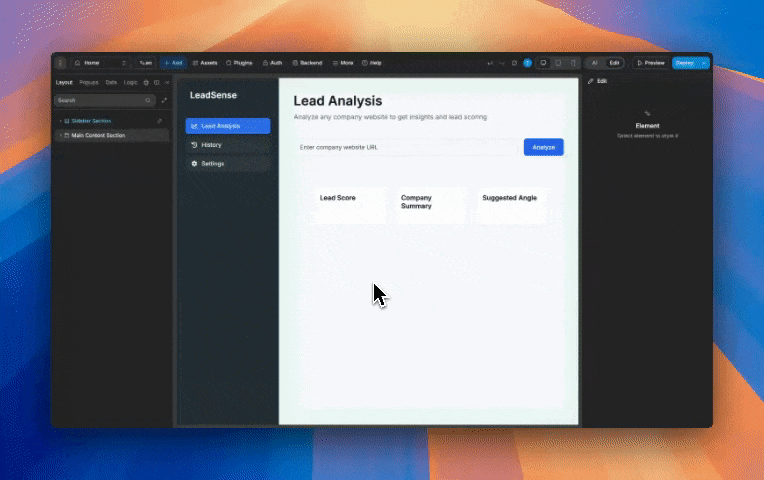764x480 pixels.
Task: Expand the Main Content Section arrow
Action: coord(60,135)
